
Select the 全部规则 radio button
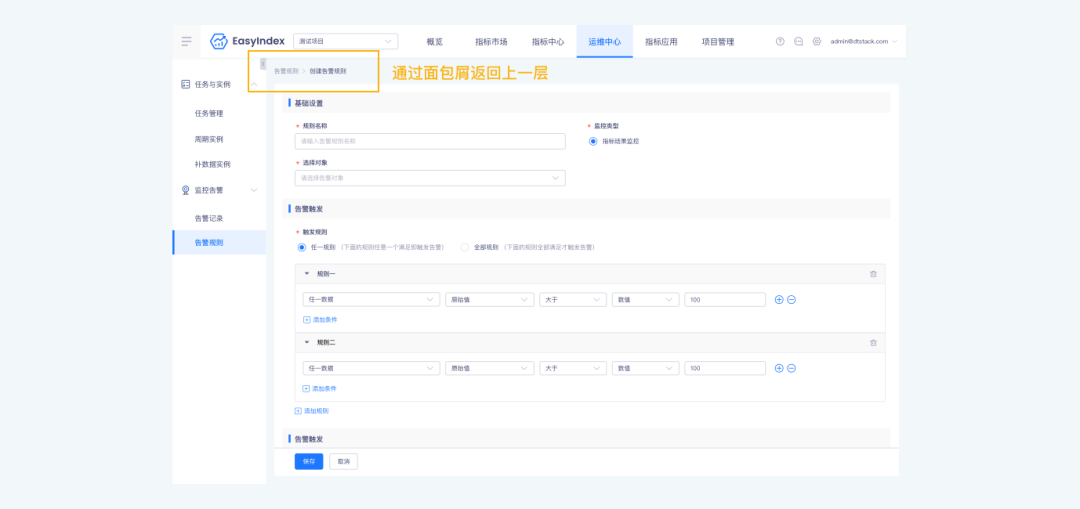pyautogui.click(x=464, y=246)
